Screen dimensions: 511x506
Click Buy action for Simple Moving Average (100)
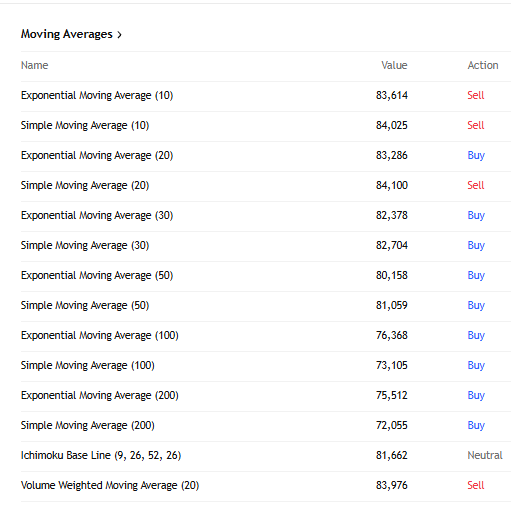pyautogui.click(x=476, y=365)
